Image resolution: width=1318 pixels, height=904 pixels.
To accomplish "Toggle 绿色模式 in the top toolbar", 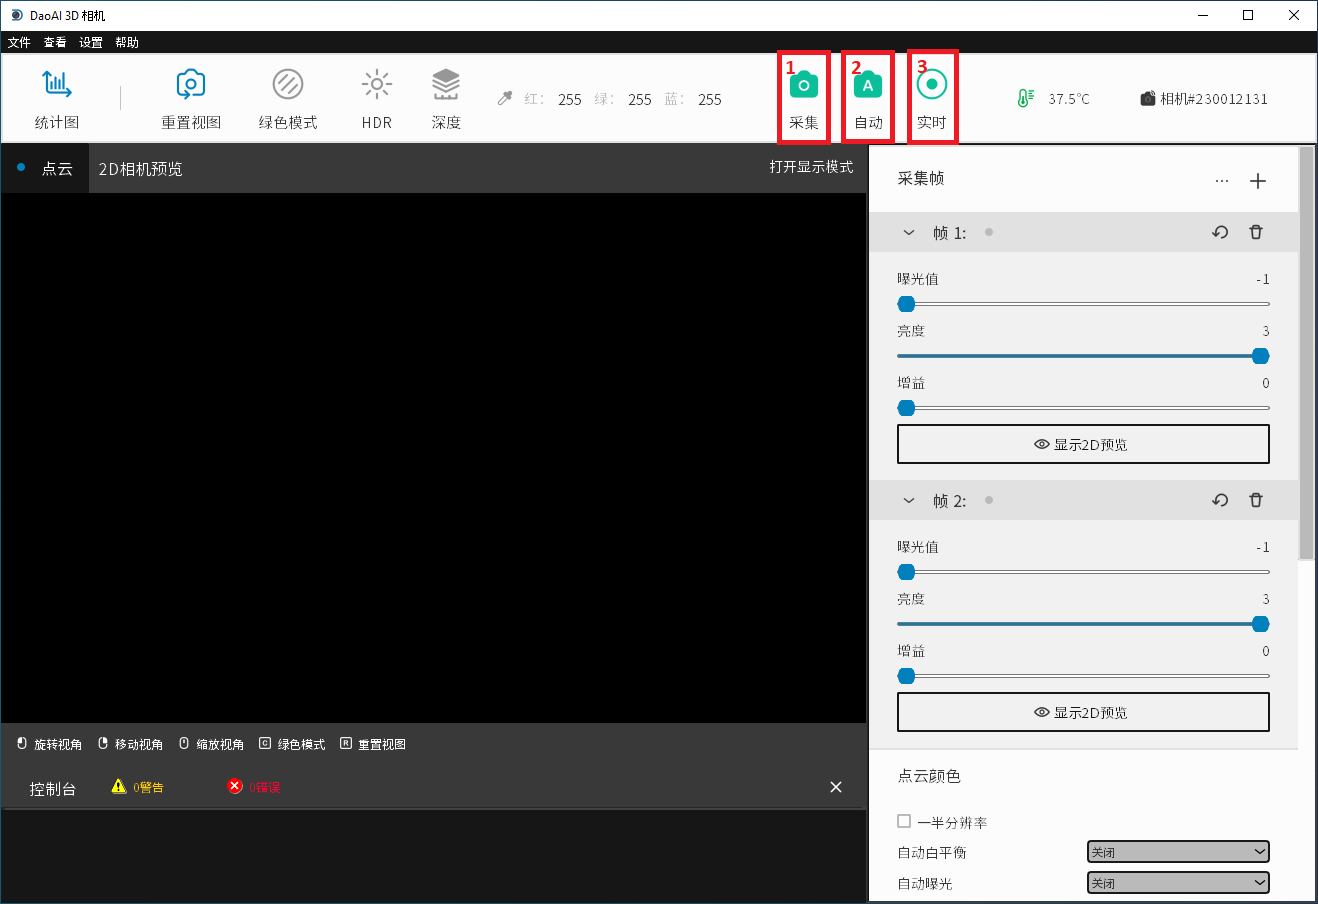I will click(288, 98).
